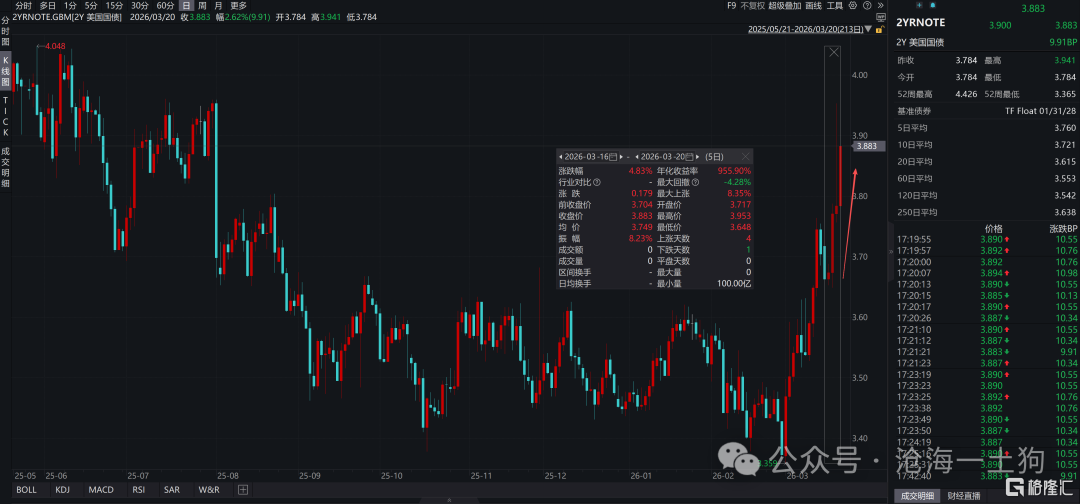Screen dimensions: 1080x504
Task: Close the interval statistics popup
Action: pos(746,157)
